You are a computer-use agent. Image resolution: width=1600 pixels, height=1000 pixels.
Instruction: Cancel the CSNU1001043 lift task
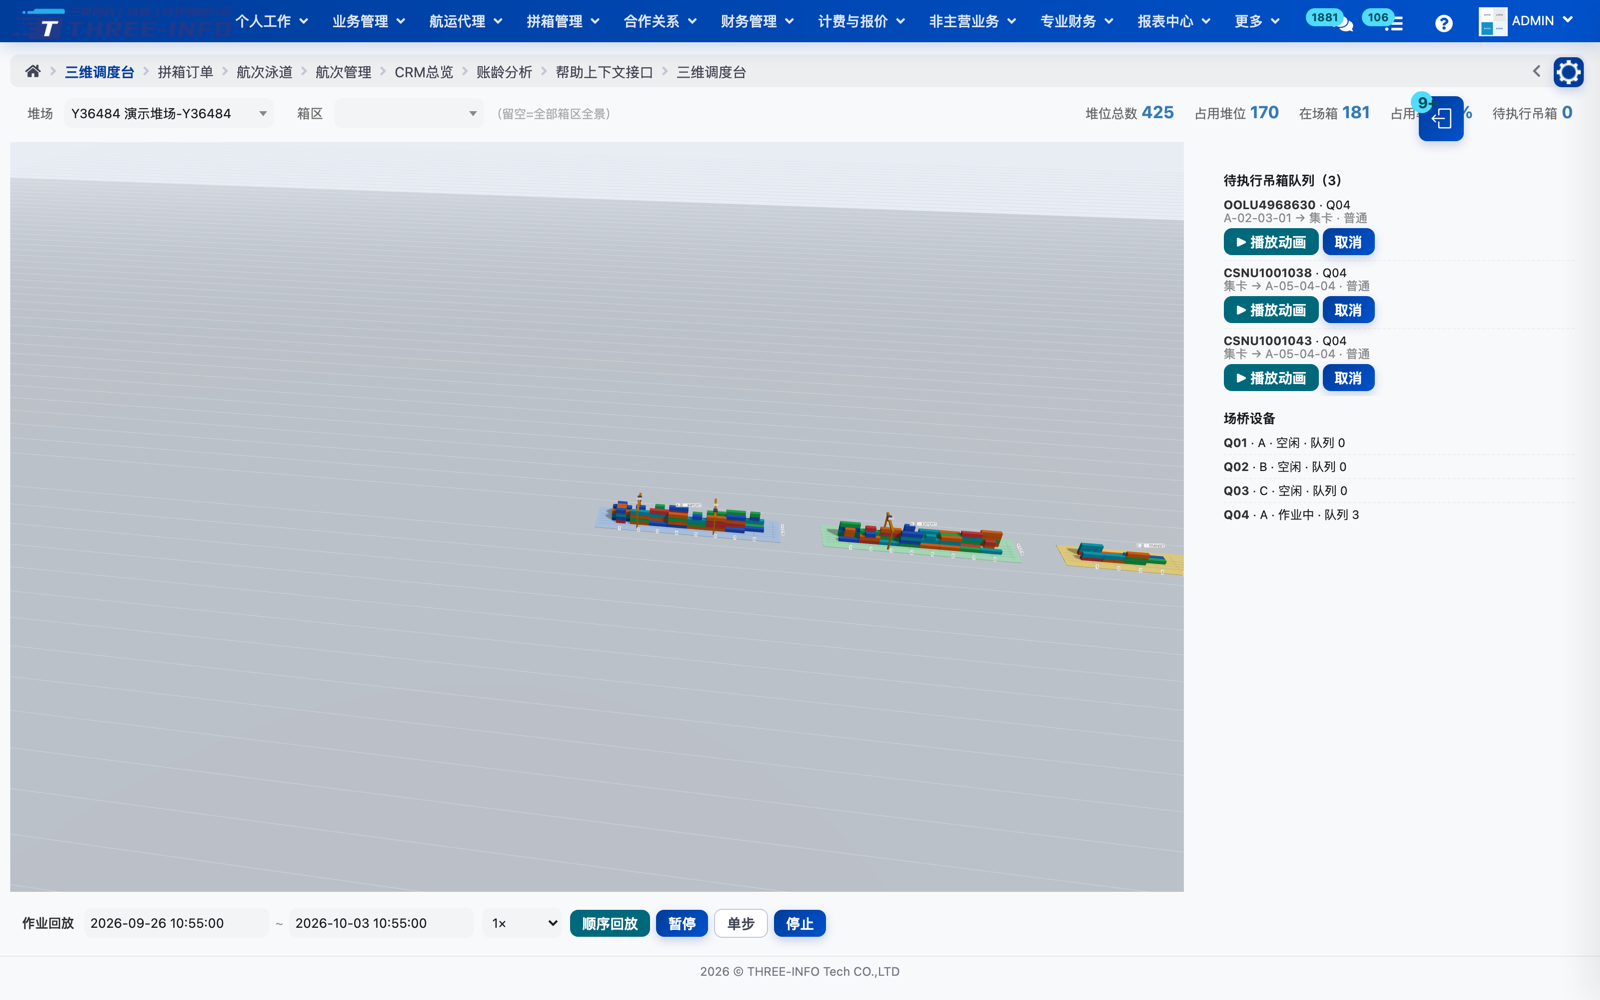[1348, 378]
